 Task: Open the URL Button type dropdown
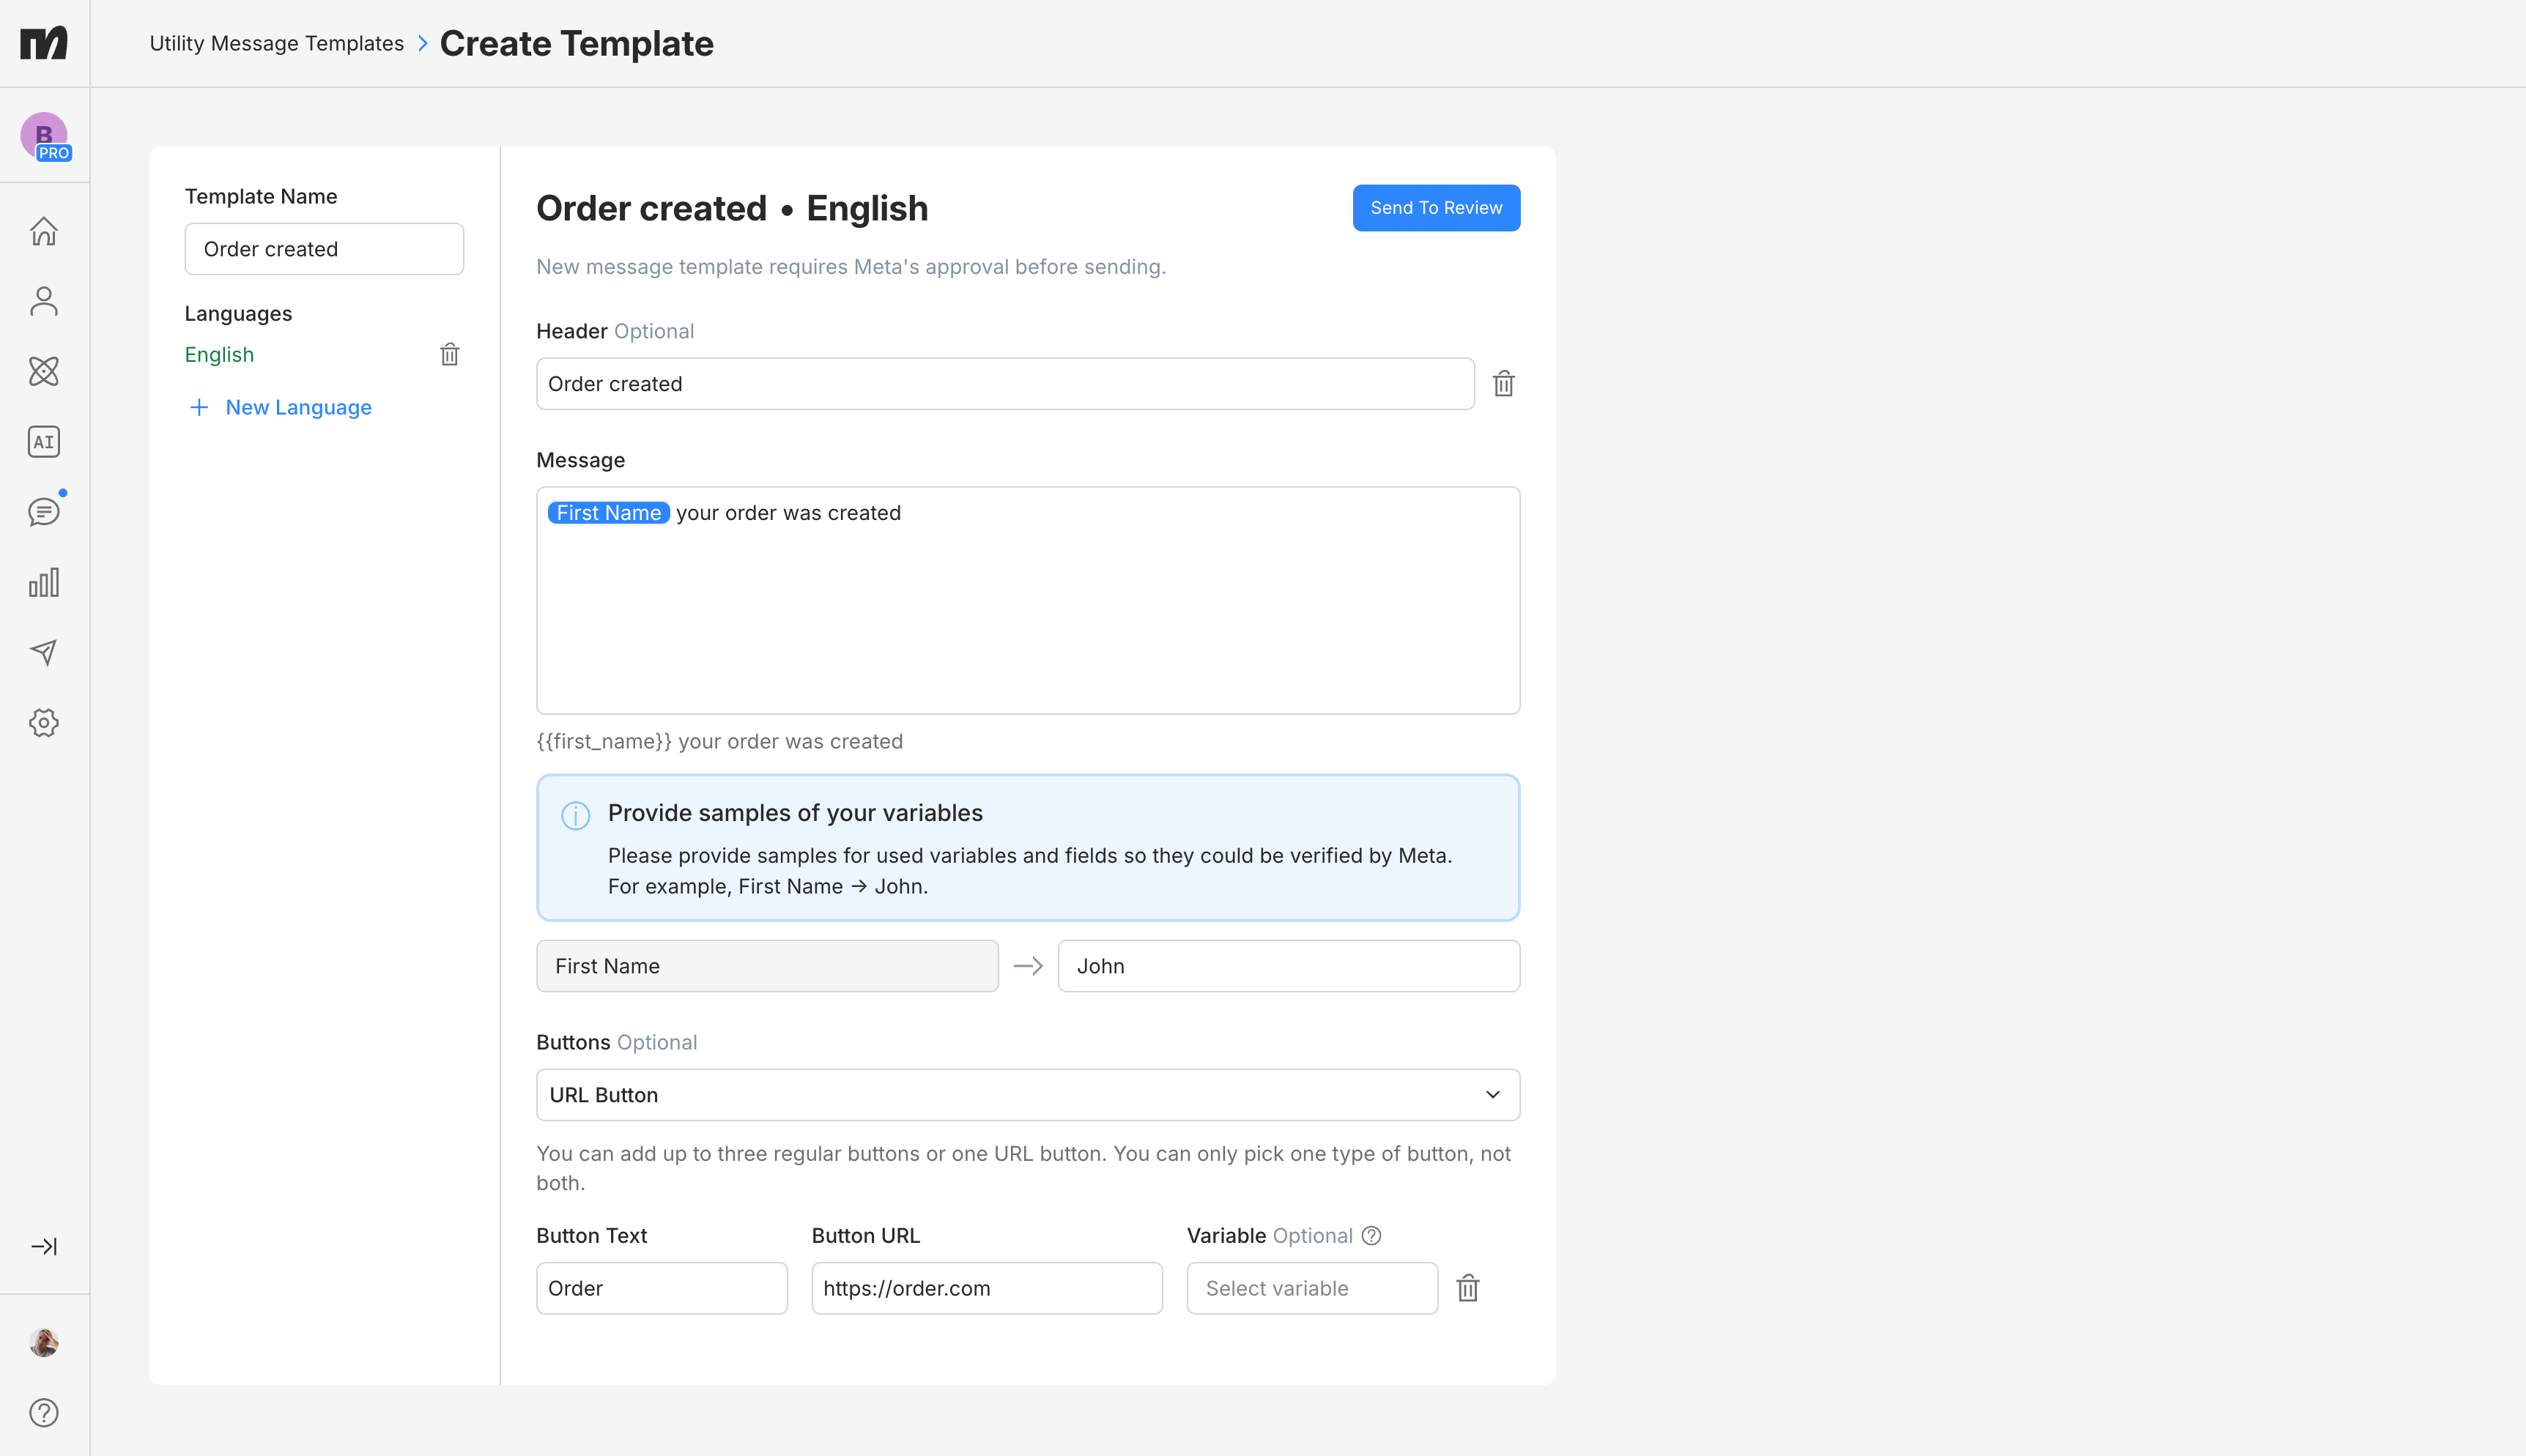[x=1027, y=1095]
